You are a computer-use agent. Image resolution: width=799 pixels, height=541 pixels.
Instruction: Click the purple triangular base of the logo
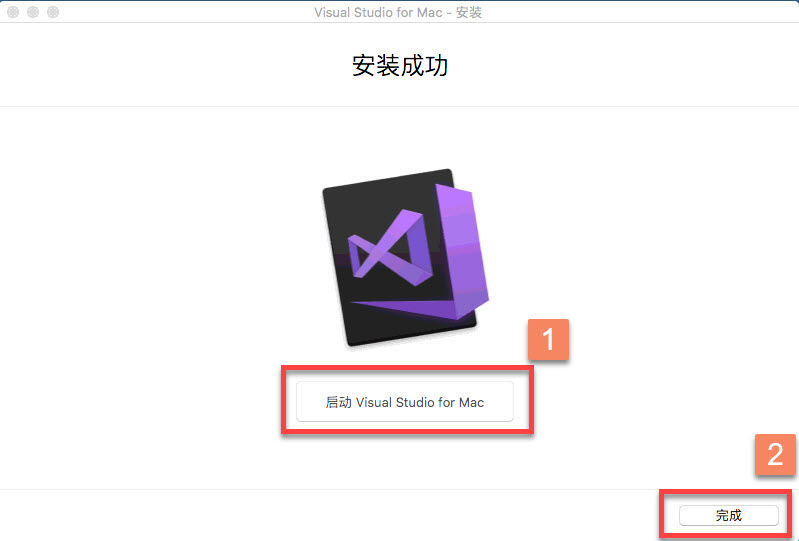[x=408, y=309]
